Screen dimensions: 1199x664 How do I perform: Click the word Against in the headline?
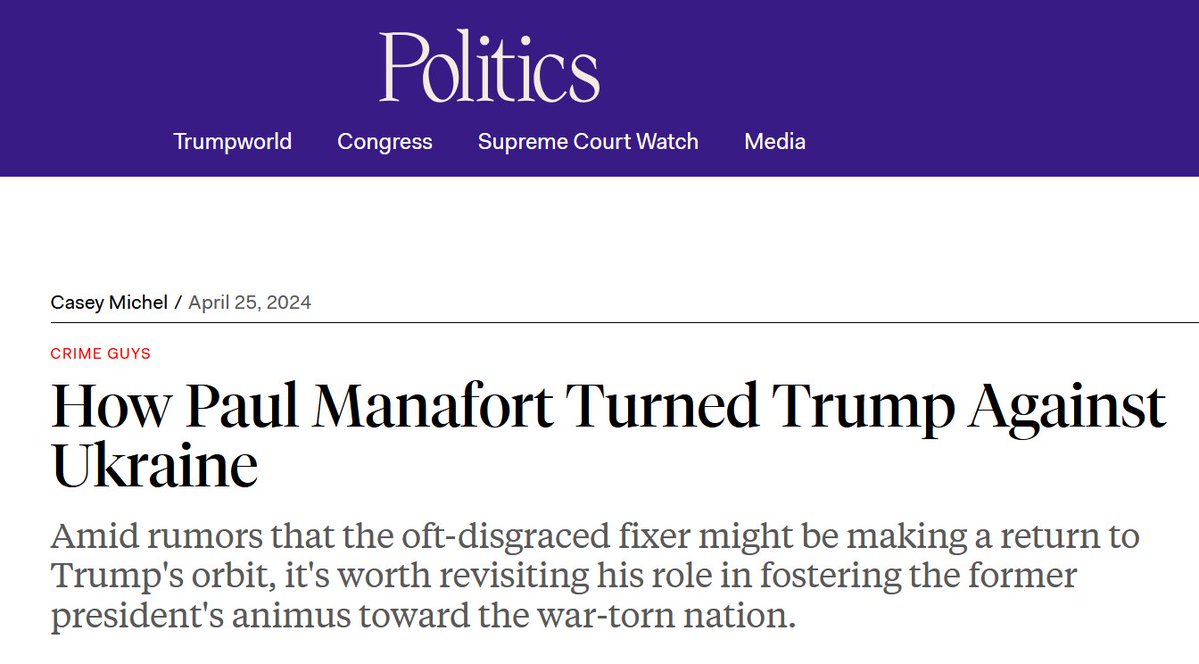click(1067, 408)
